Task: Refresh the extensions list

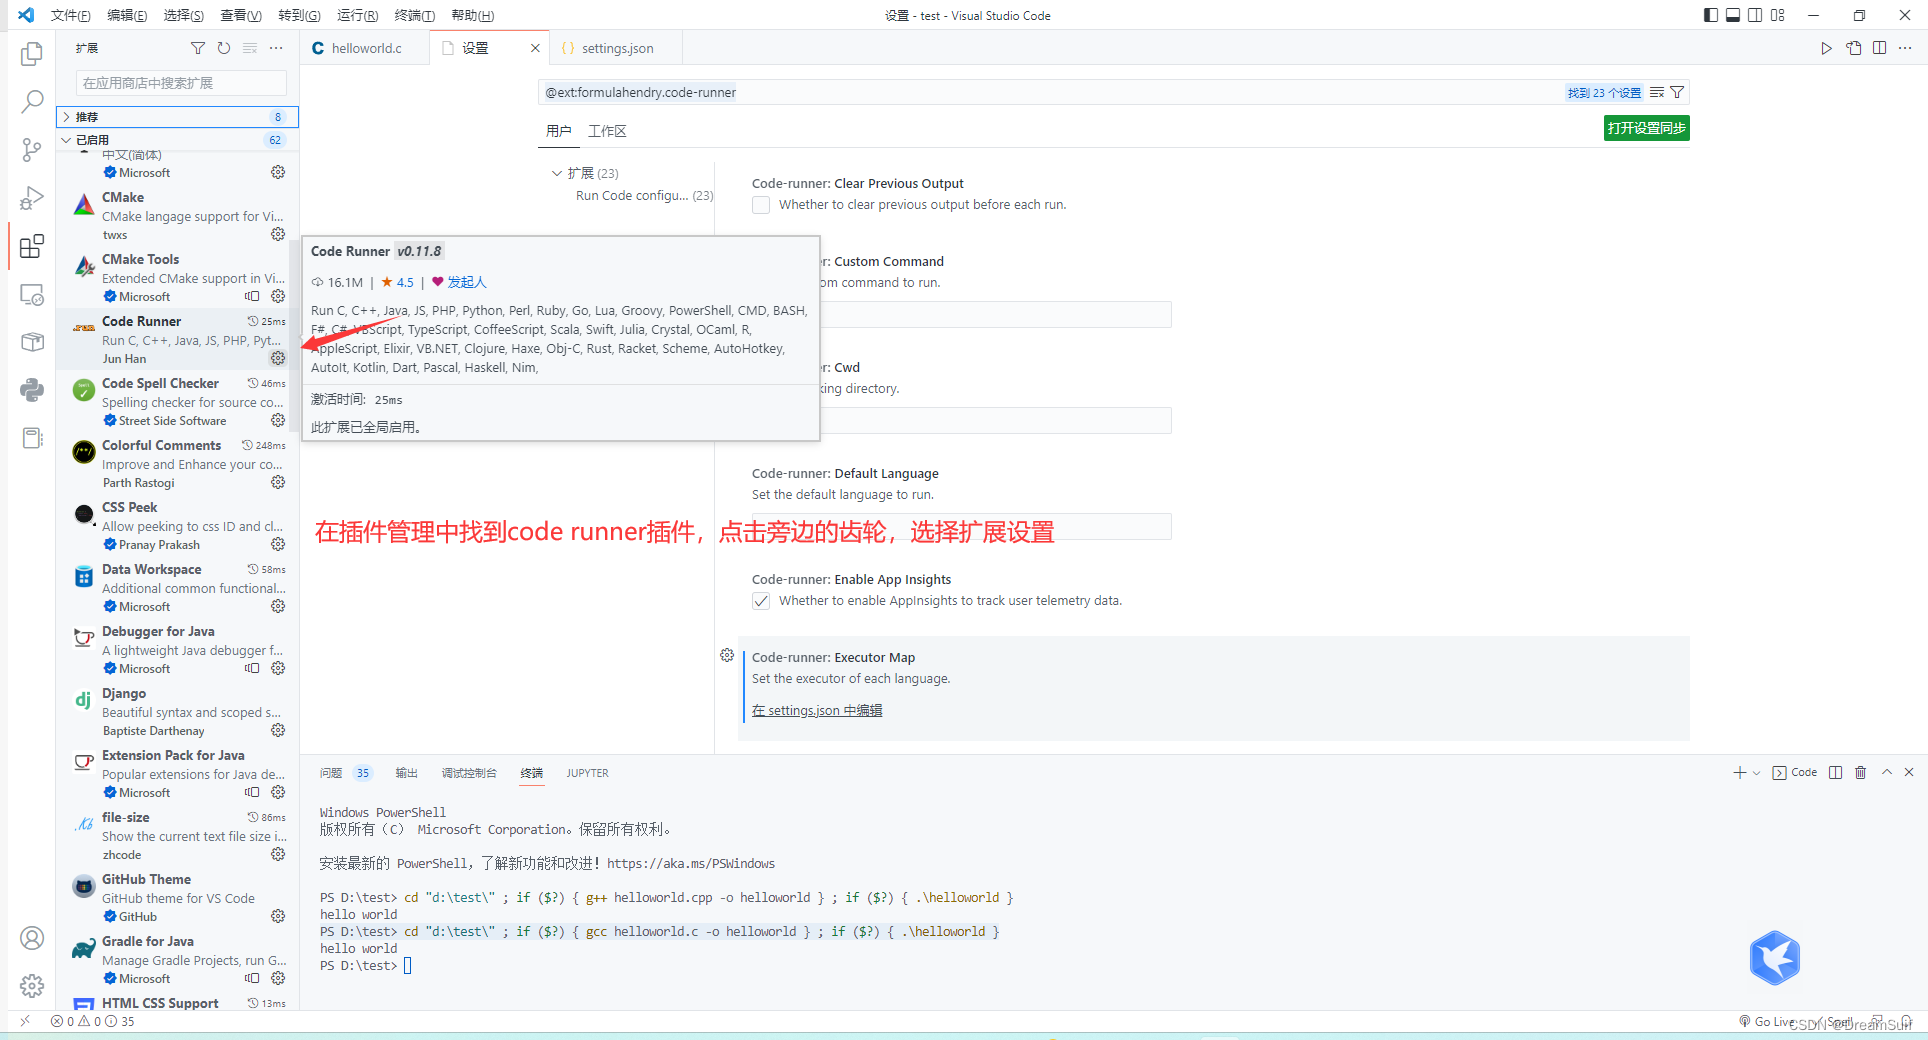Action: click(x=224, y=48)
